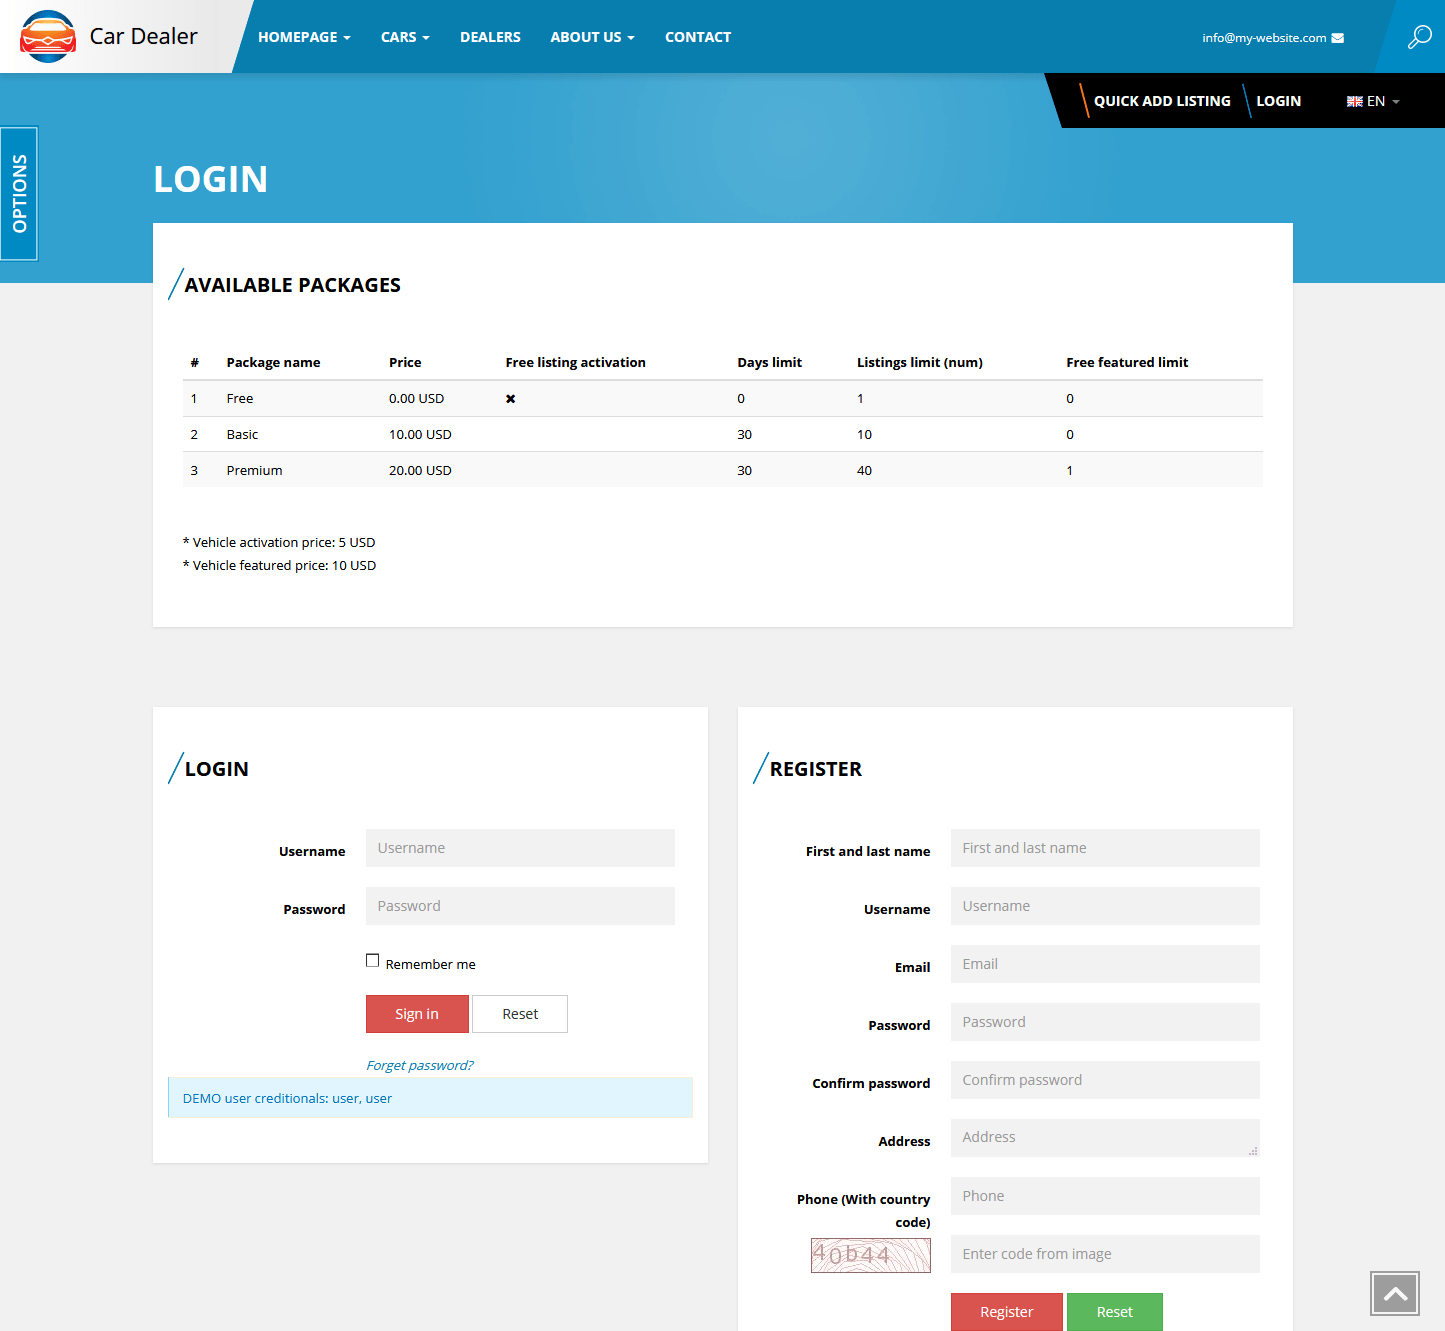Click the Username field in the Login form
Screen dimensions: 1445x1331
519,847
